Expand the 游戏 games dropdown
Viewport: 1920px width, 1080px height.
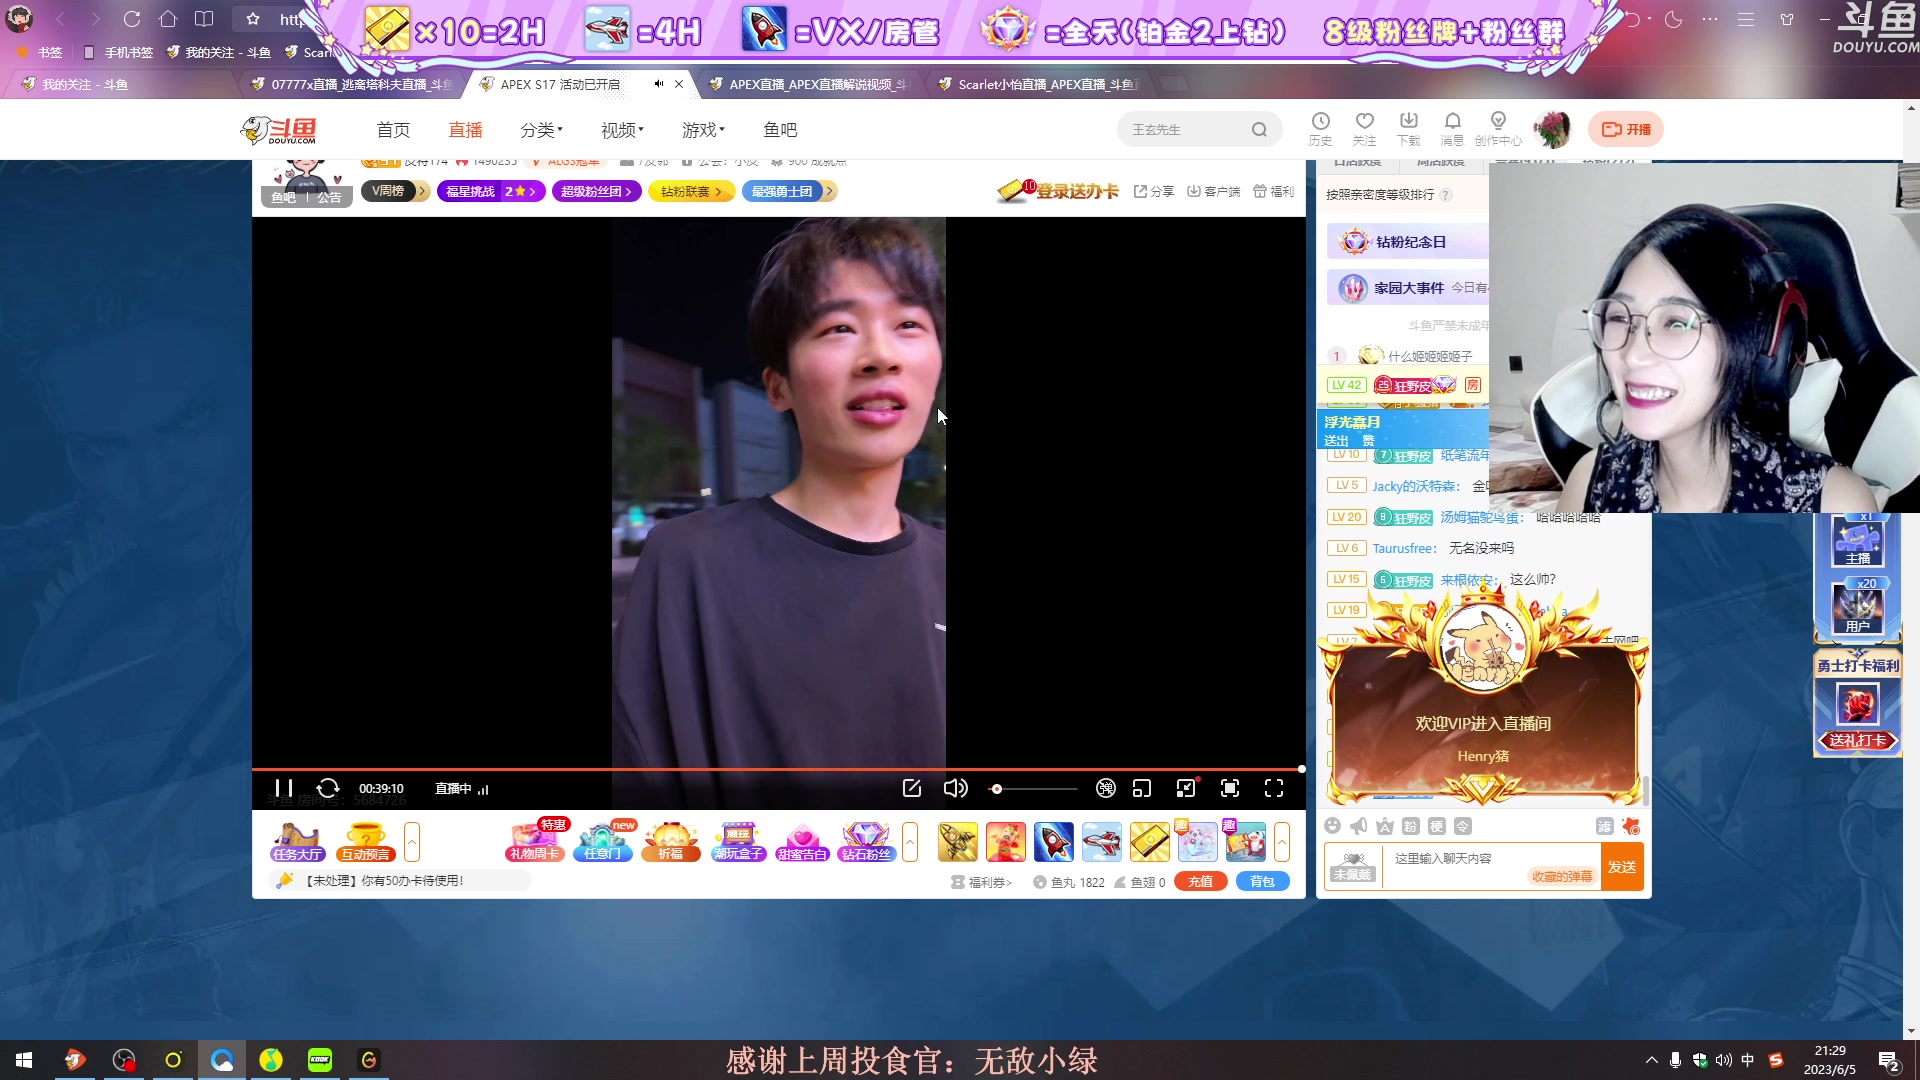click(x=703, y=130)
